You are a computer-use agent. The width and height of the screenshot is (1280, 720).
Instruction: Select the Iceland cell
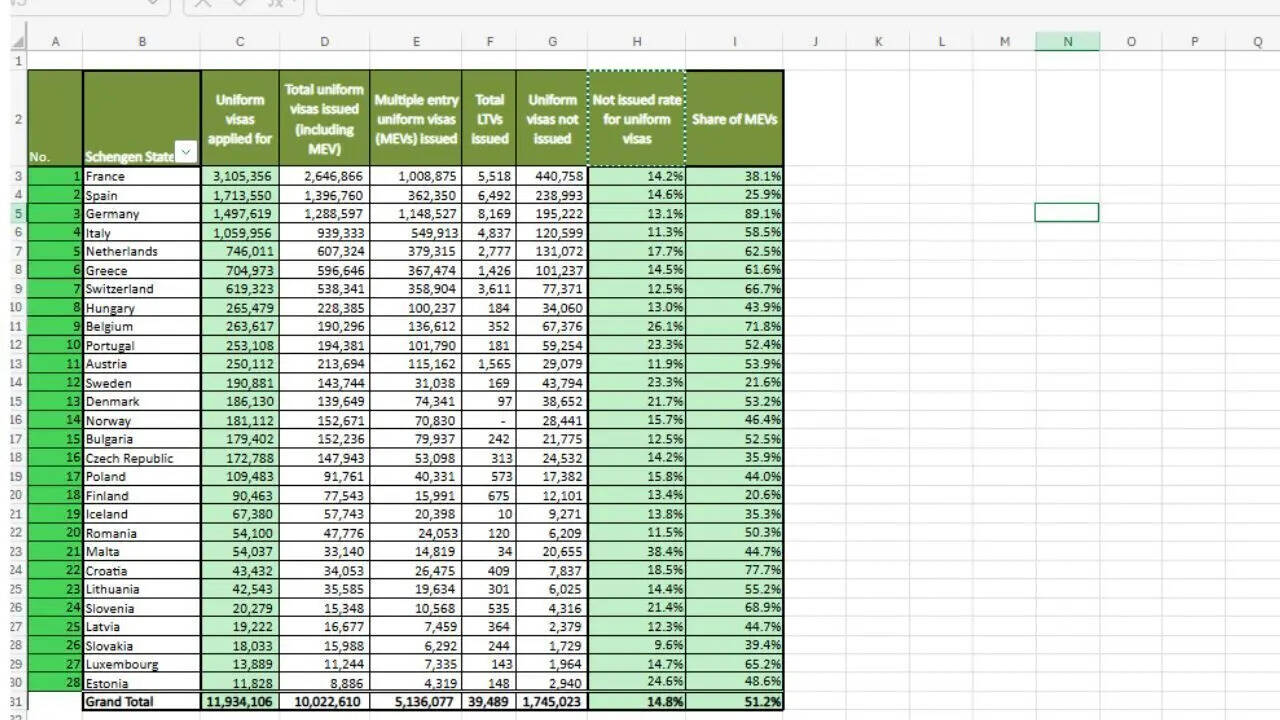(x=141, y=513)
